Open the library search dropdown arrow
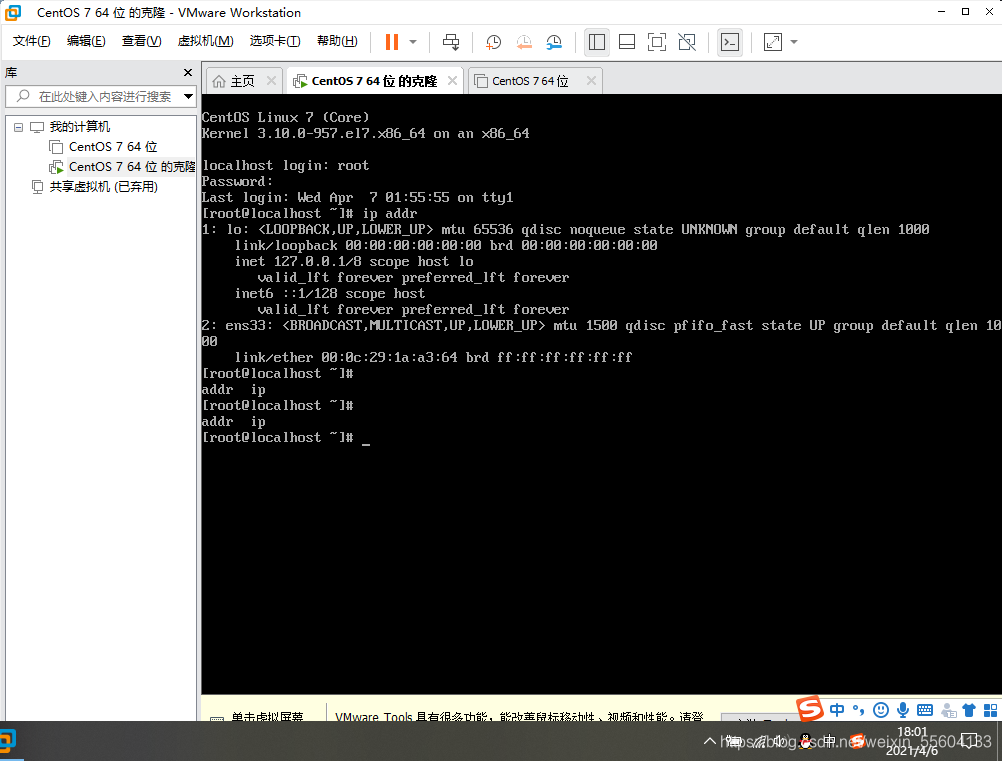Image resolution: width=1002 pixels, height=761 pixels. click(189, 96)
